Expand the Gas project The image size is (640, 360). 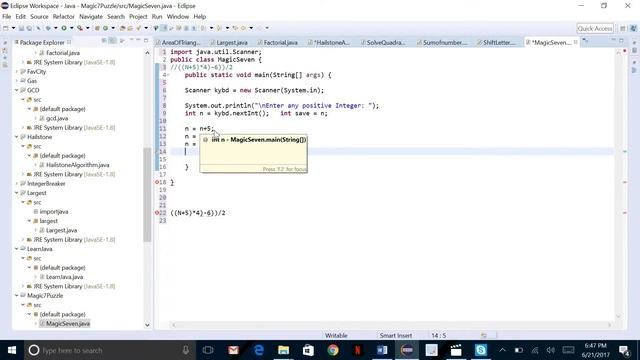tap(17, 81)
